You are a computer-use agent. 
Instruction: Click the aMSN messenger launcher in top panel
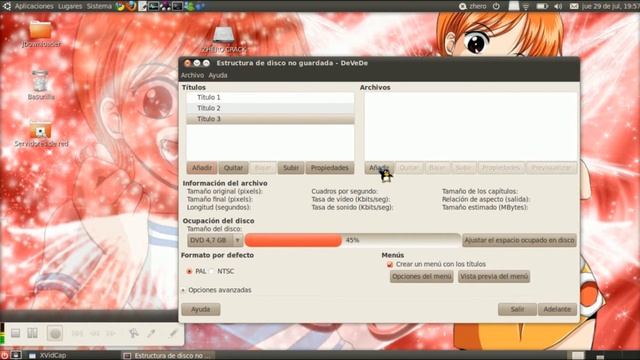(189, 6)
